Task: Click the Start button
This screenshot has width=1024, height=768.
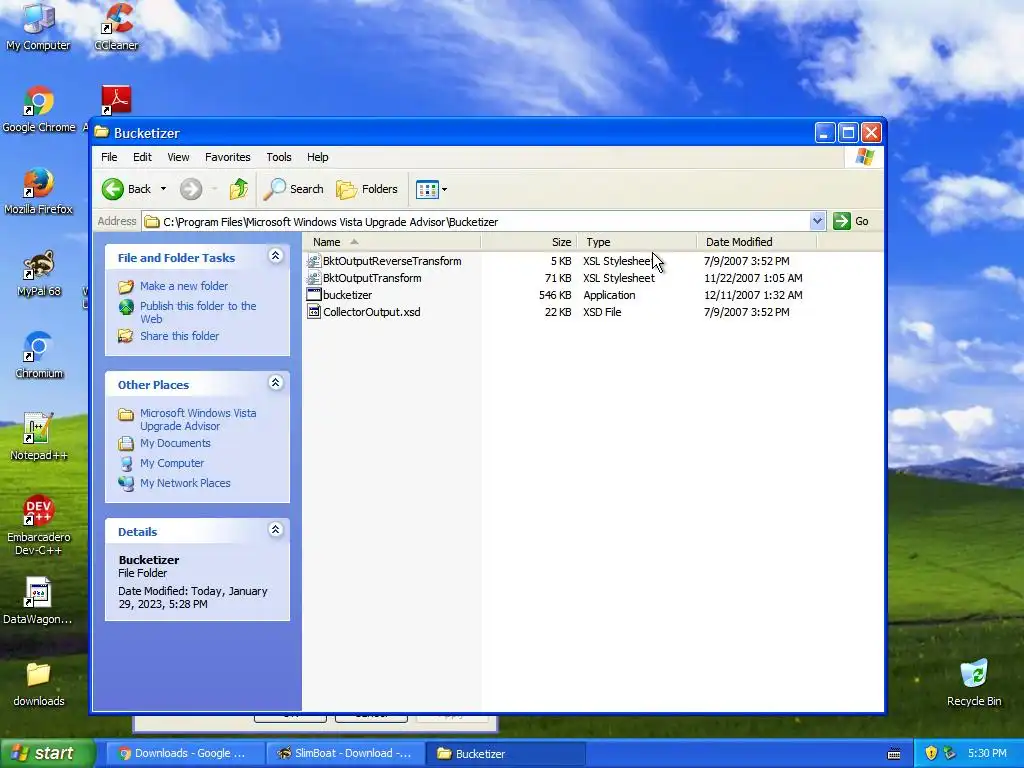Action: [x=47, y=753]
